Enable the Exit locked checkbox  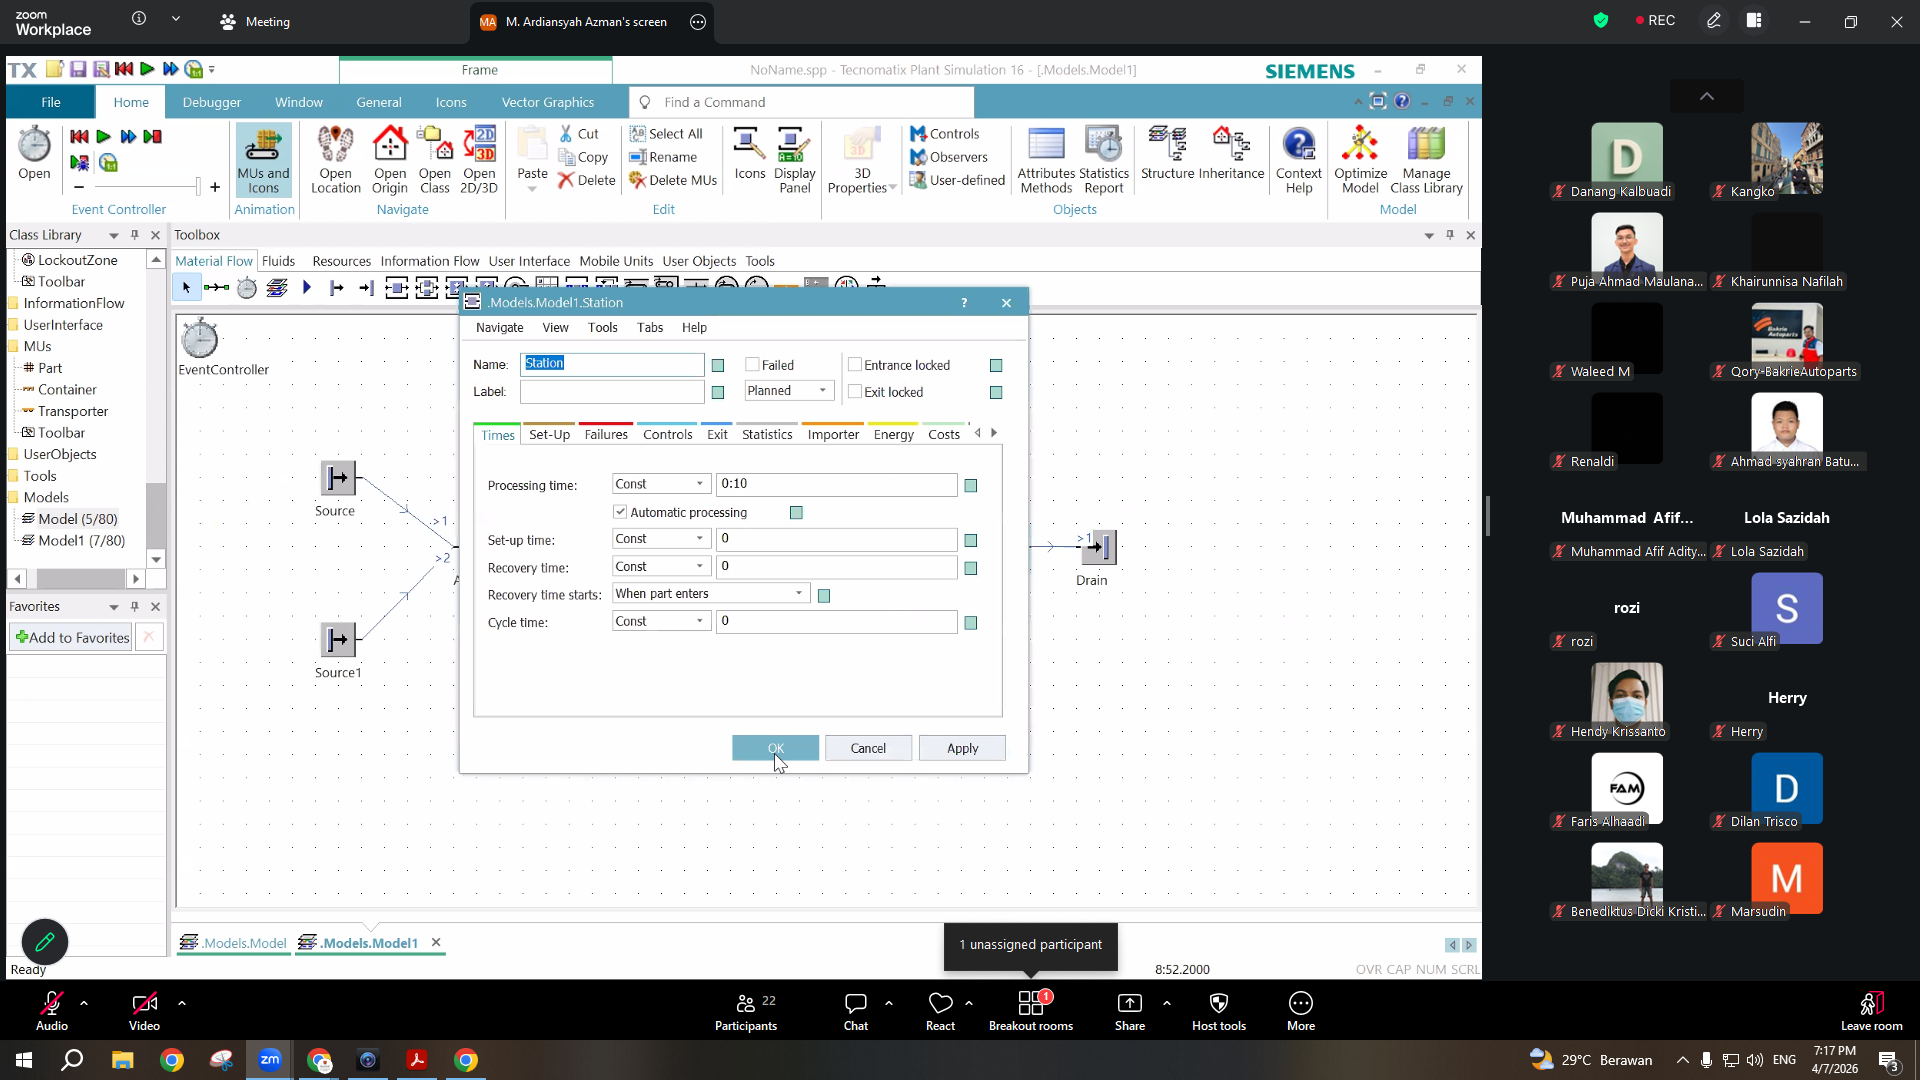[x=855, y=392]
